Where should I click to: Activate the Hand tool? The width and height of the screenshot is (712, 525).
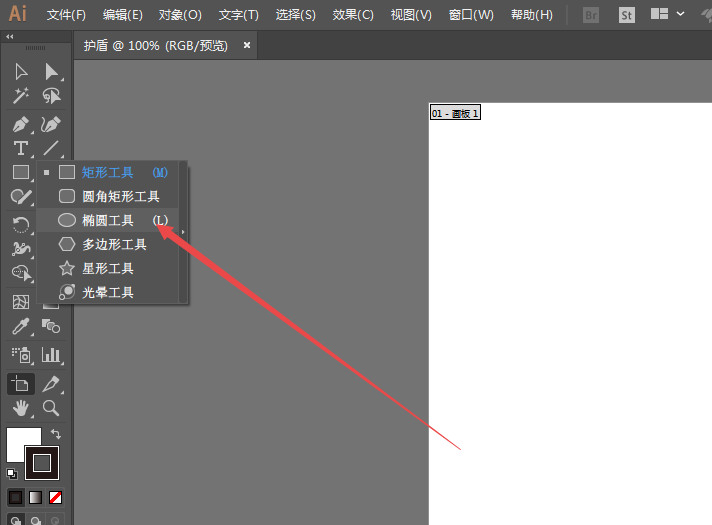21,408
